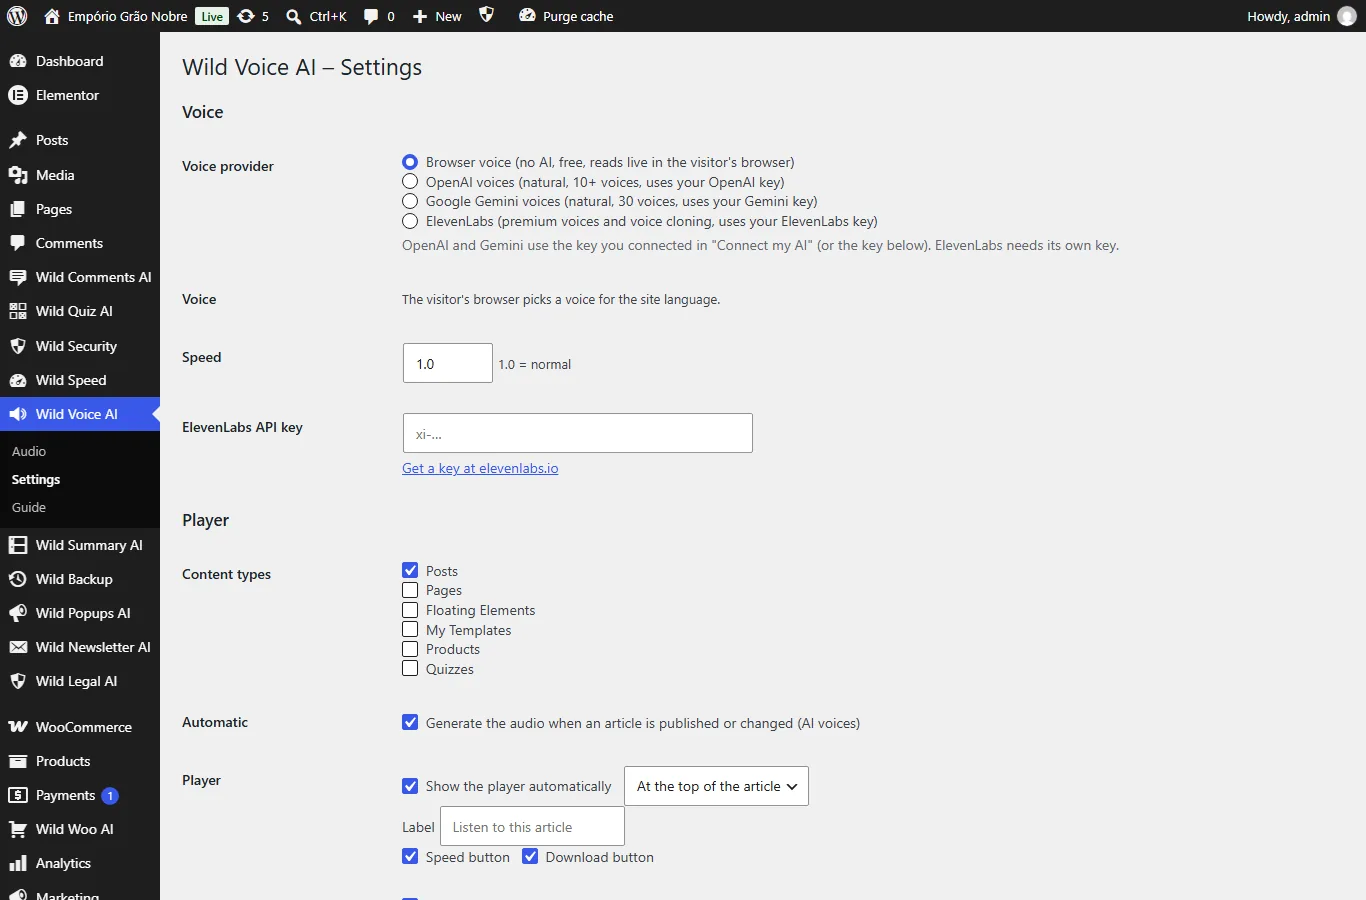Click the Wild Speed gauge icon

coord(18,380)
